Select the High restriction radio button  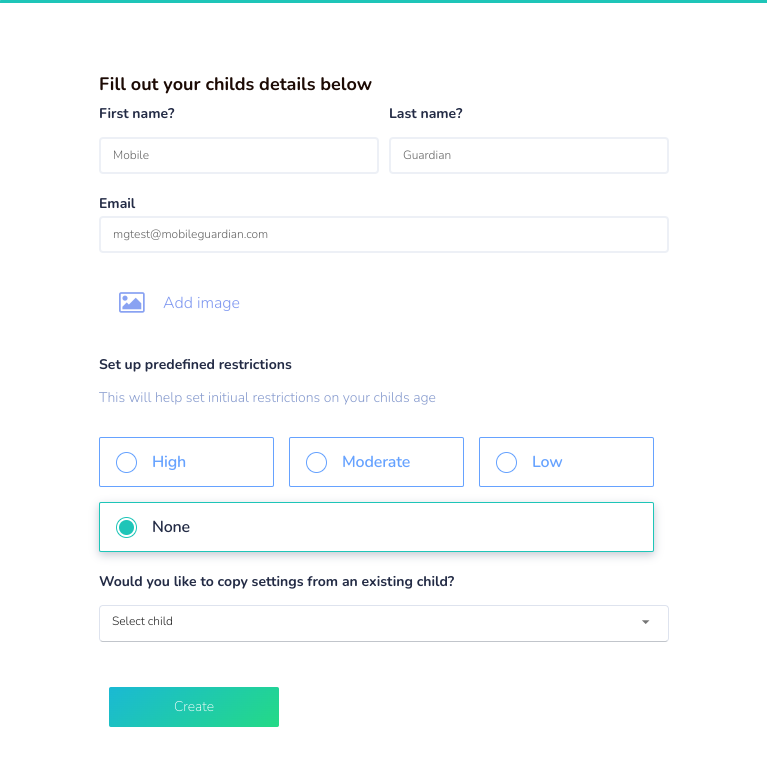126,462
